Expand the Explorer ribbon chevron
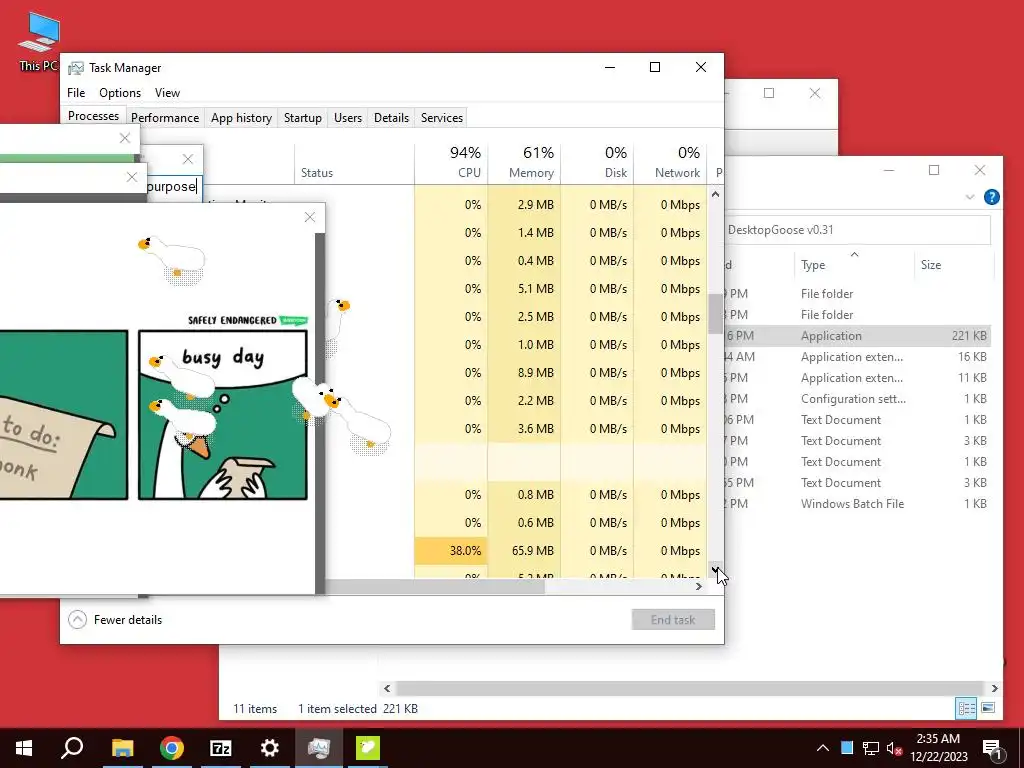Viewport: 1024px width, 768px height. coord(970,197)
